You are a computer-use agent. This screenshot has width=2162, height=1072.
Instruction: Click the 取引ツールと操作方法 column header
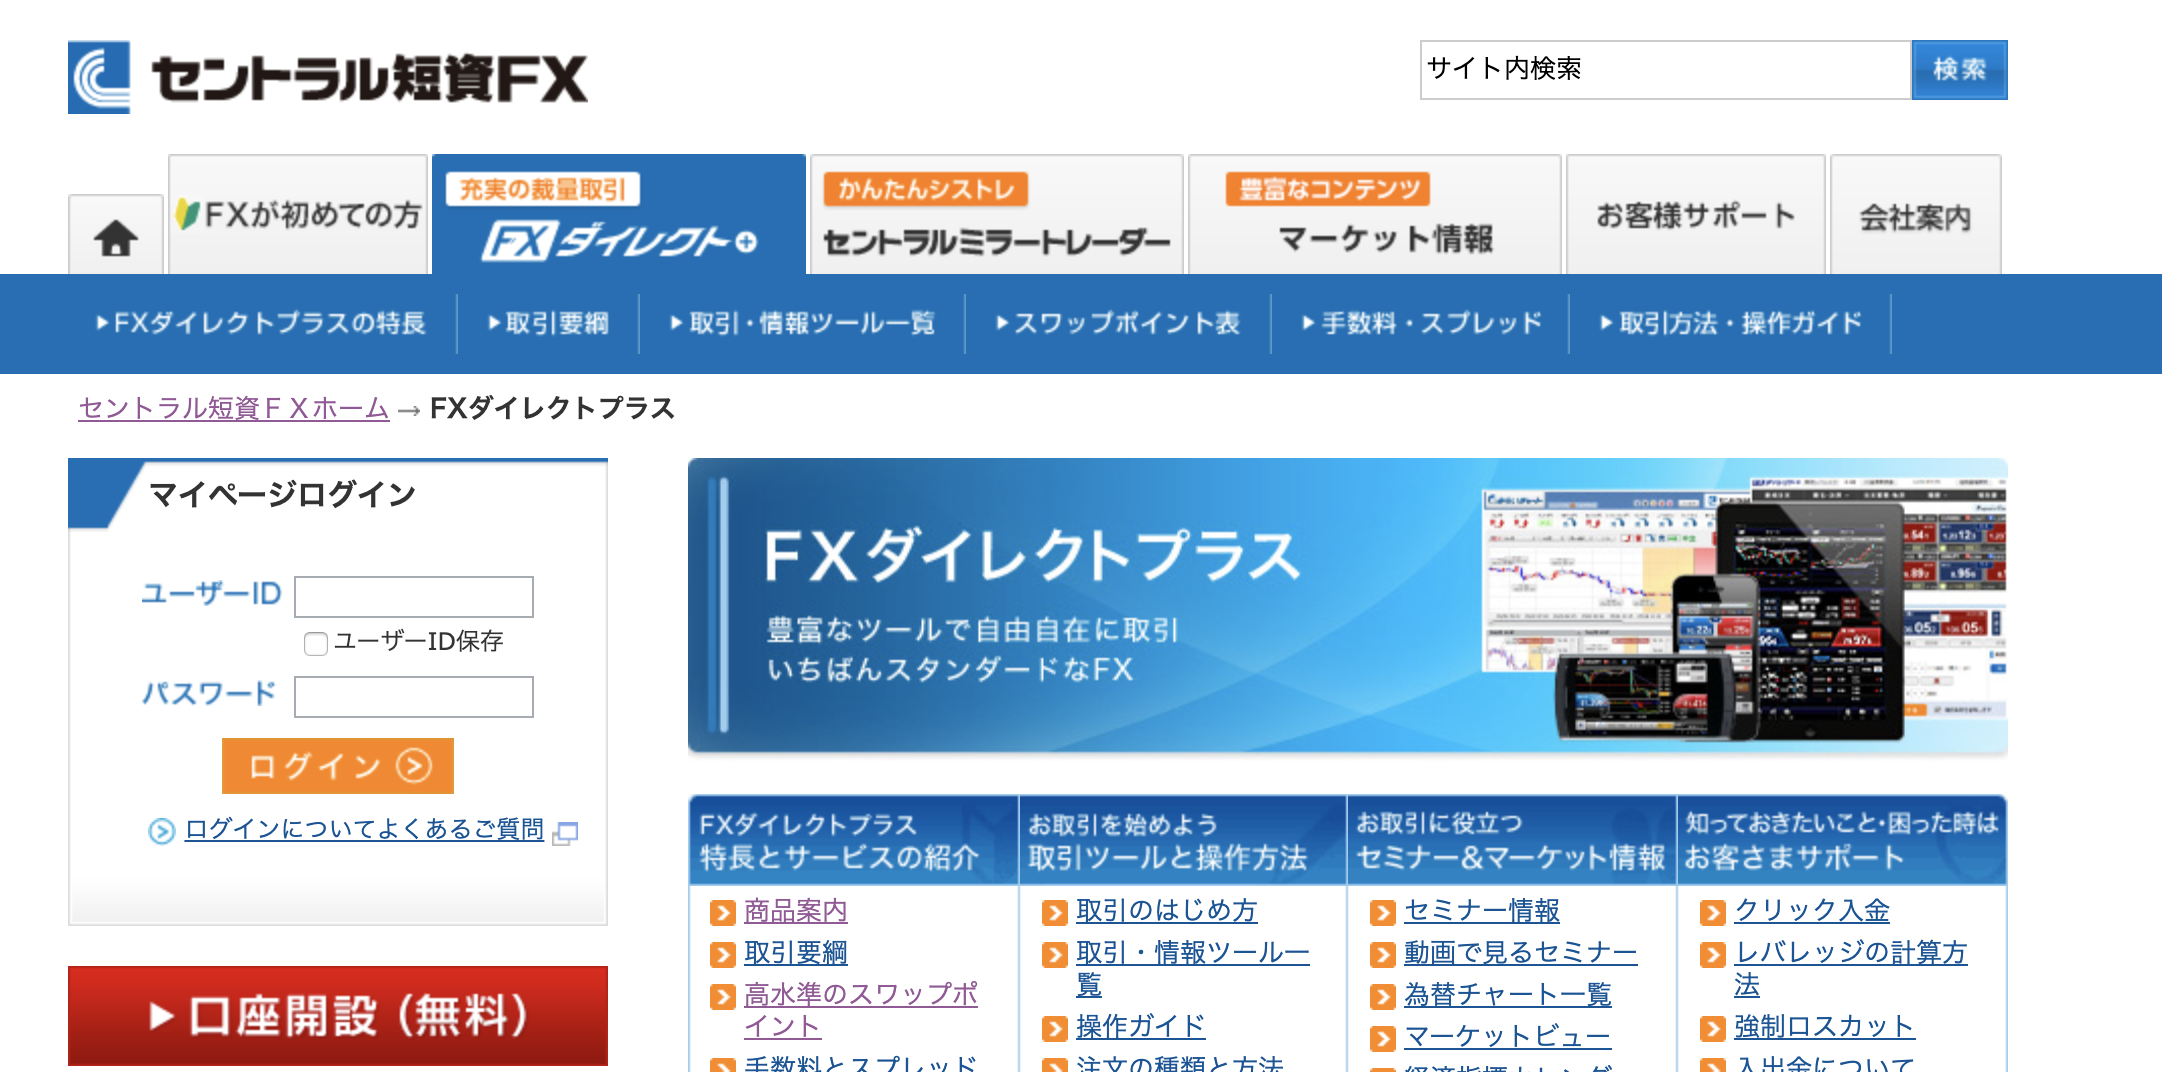[x=1183, y=841]
